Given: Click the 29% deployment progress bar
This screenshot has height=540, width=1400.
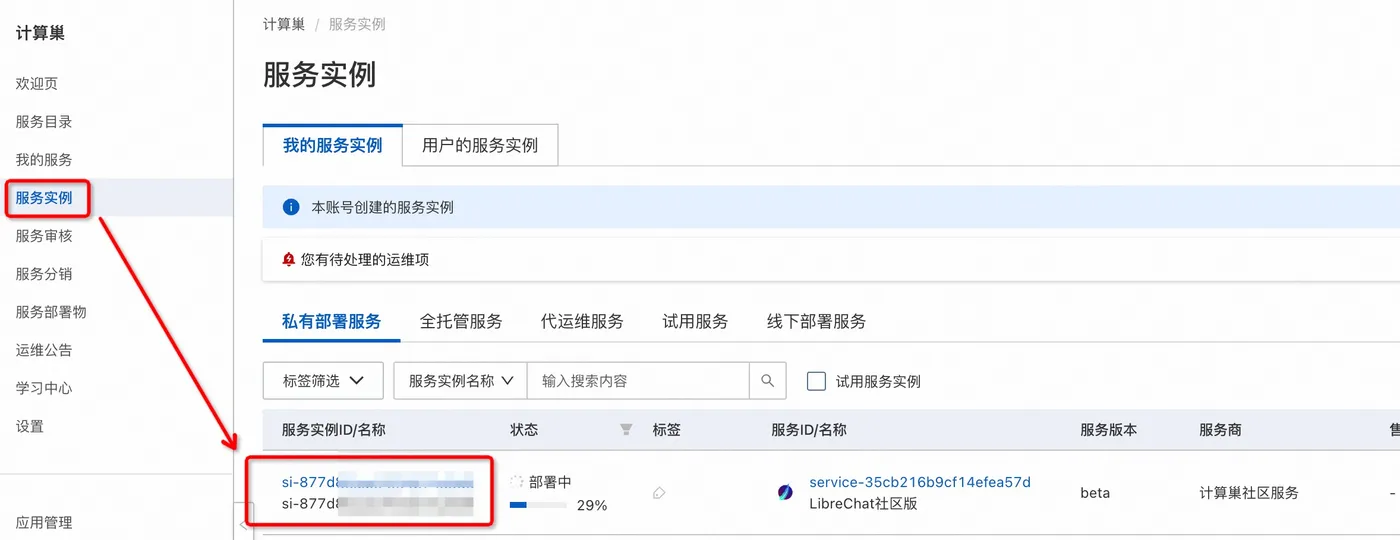Looking at the screenshot, I should click(538, 505).
